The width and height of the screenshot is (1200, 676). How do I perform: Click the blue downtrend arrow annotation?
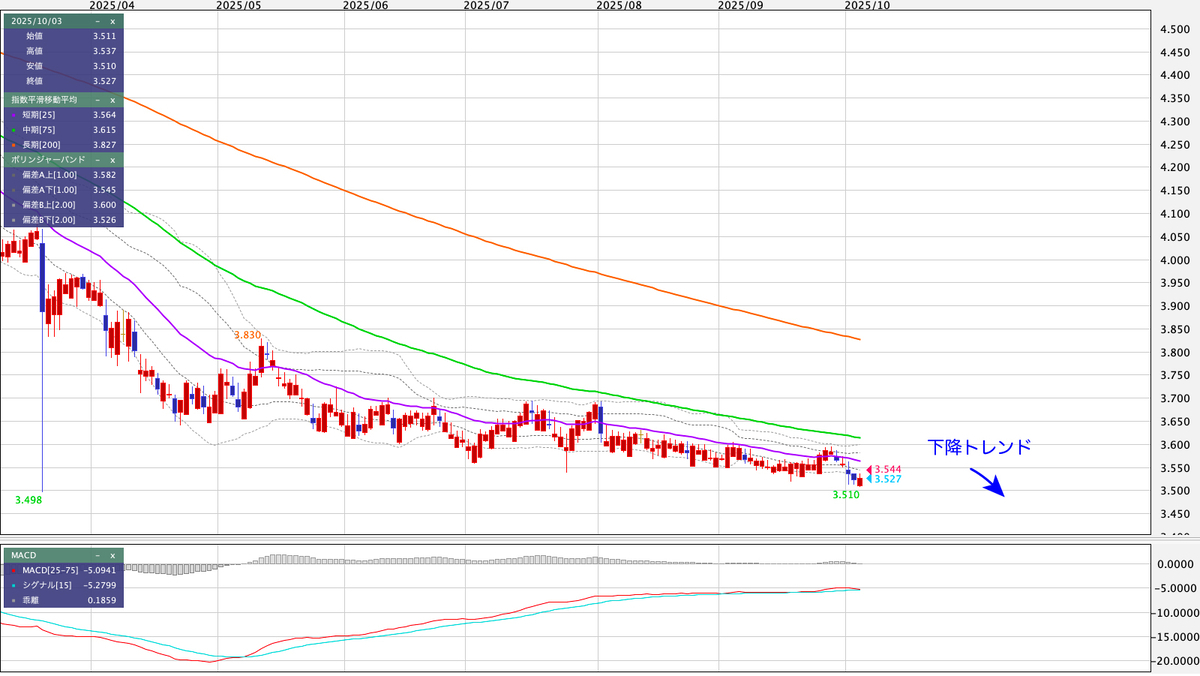(x=988, y=484)
